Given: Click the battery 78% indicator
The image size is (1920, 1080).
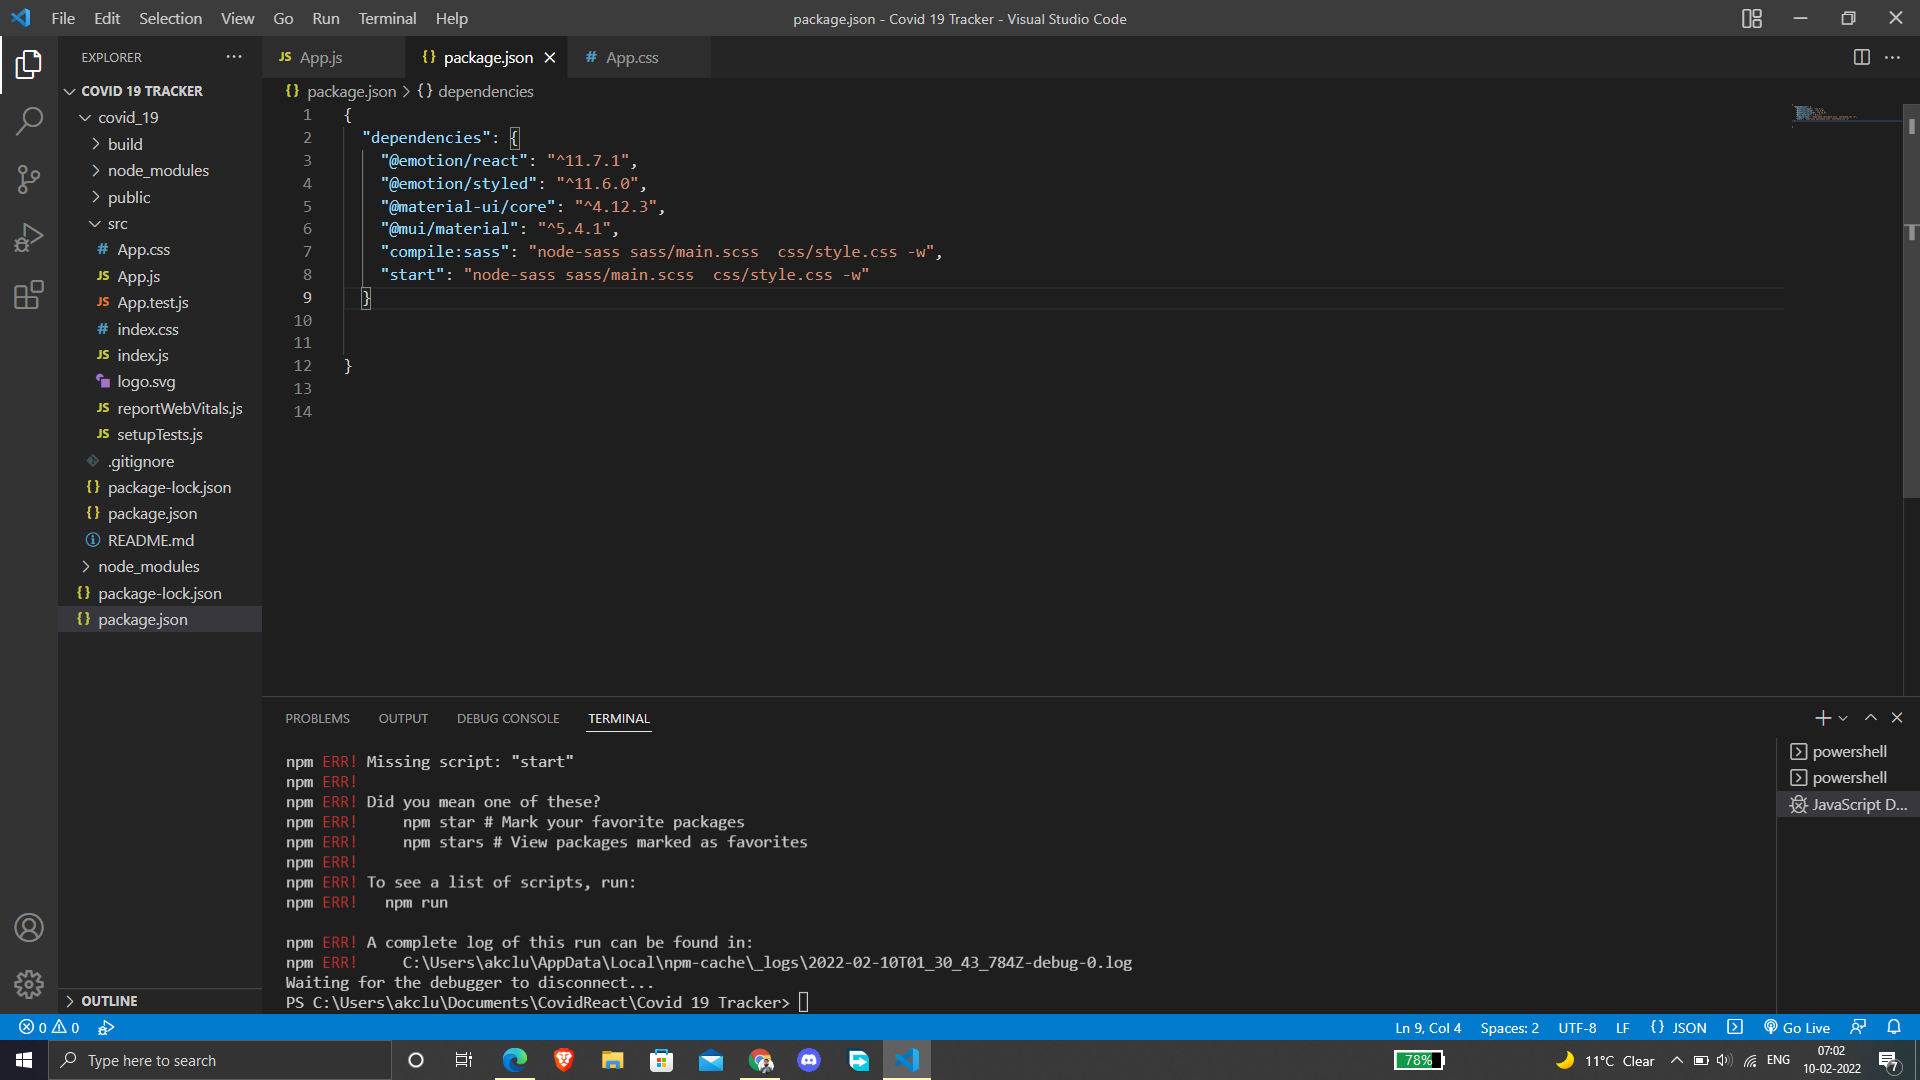Looking at the screenshot, I should [x=1419, y=1060].
